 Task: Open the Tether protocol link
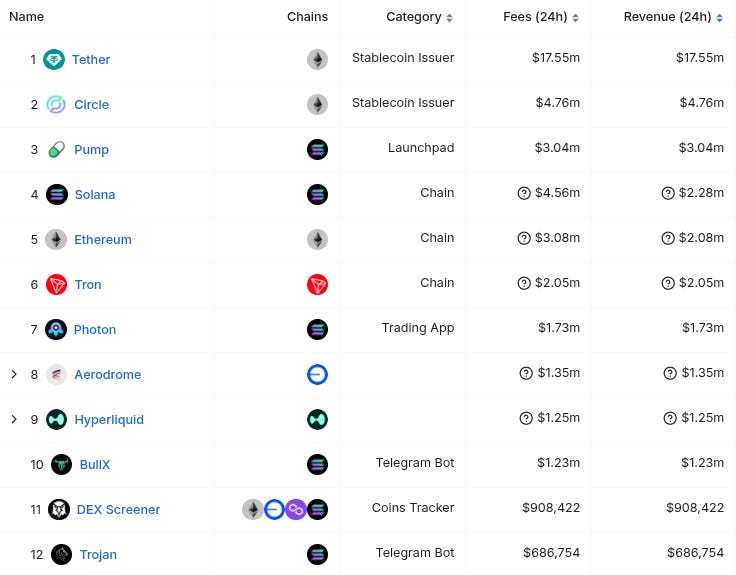click(91, 60)
